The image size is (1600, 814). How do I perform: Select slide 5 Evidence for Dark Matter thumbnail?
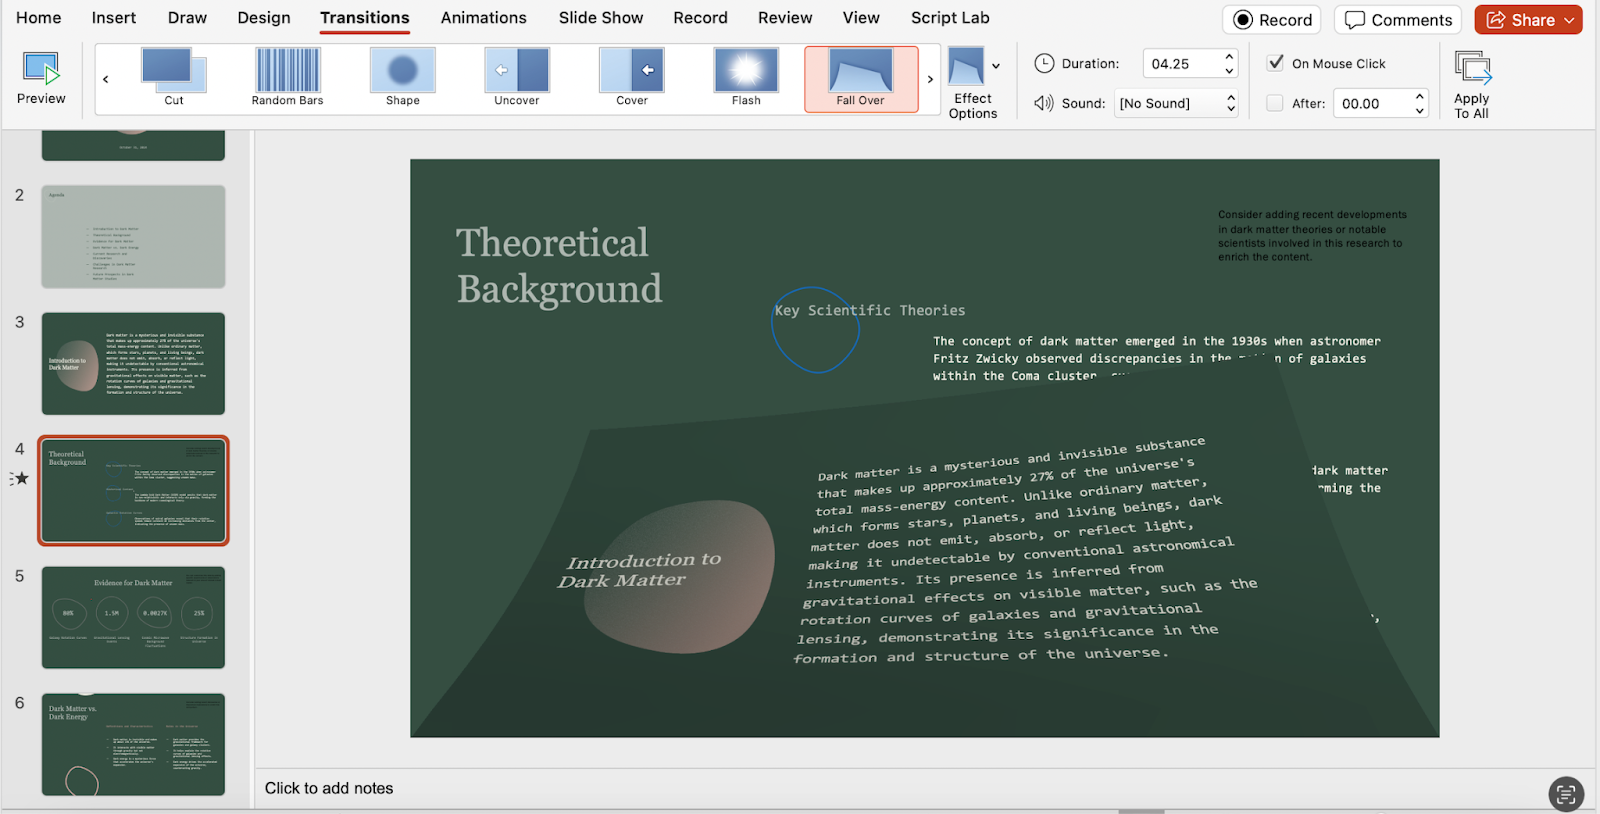pyautogui.click(x=133, y=617)
